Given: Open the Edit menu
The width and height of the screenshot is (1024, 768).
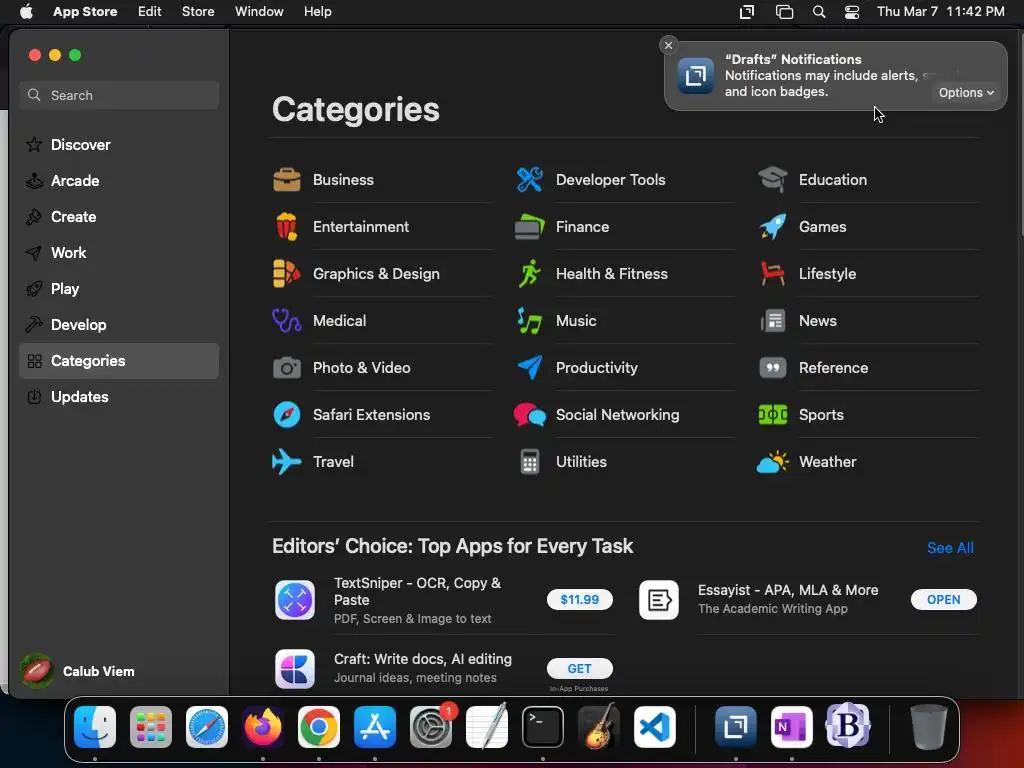Looking at the screenshot, I should 150,12.
